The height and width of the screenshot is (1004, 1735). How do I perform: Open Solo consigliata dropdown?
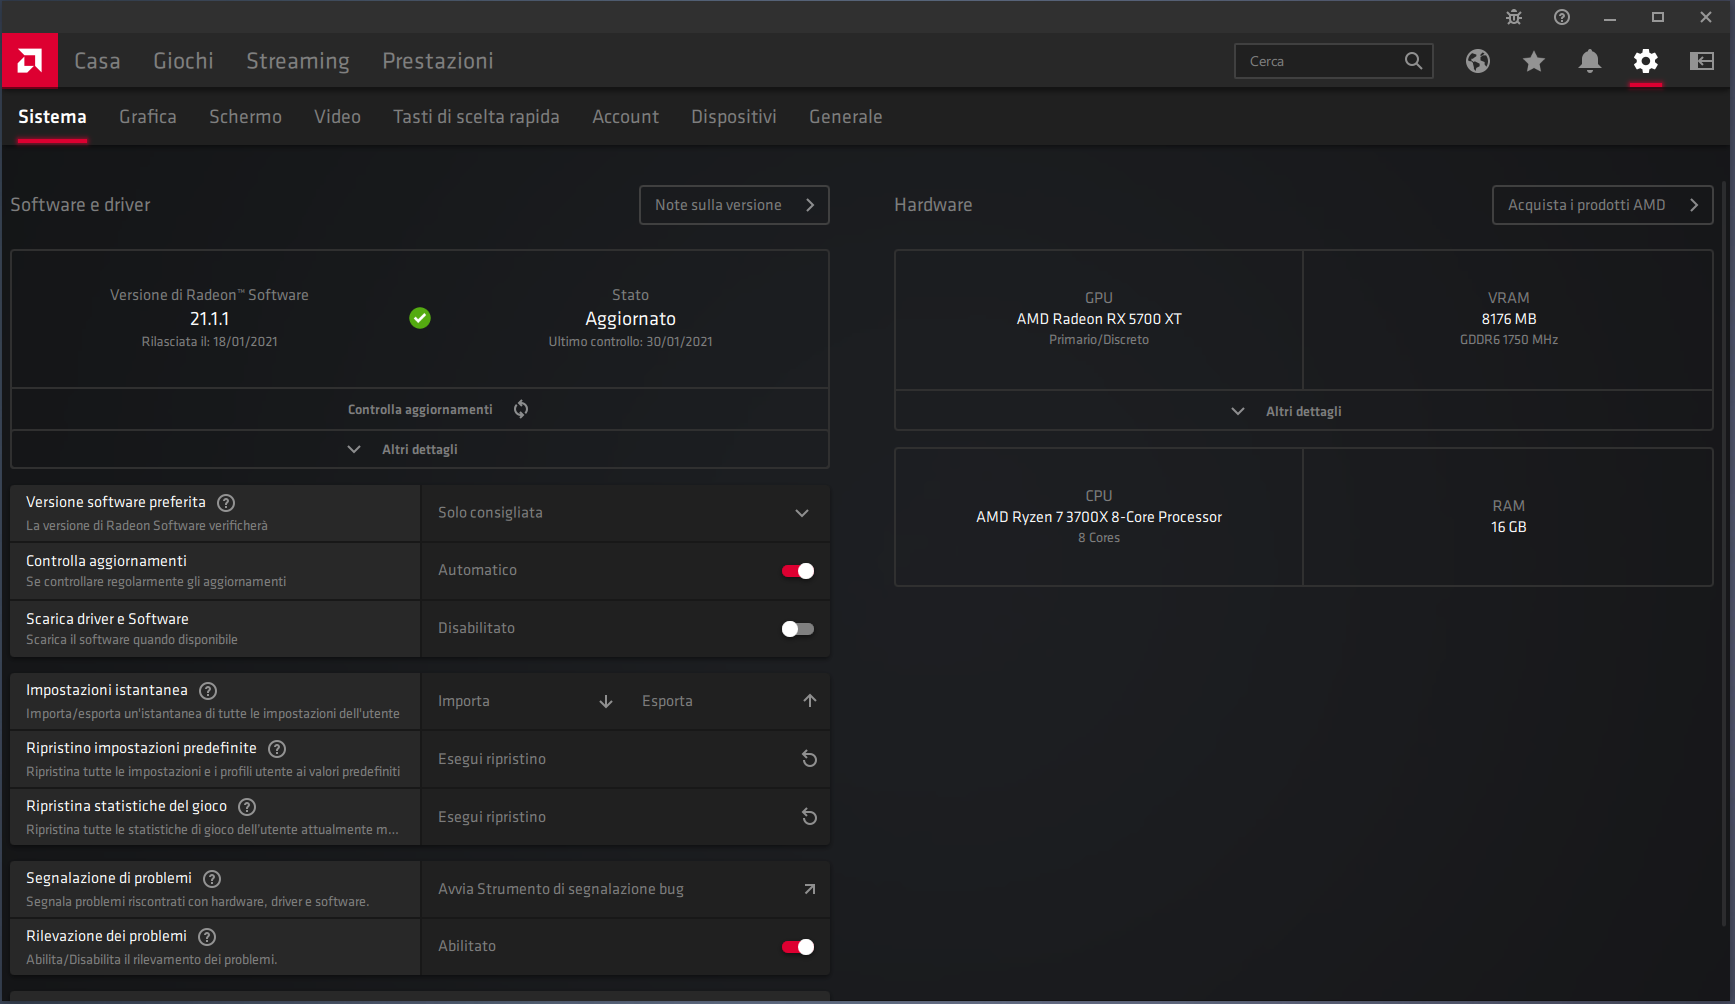[x=625, y=513]
